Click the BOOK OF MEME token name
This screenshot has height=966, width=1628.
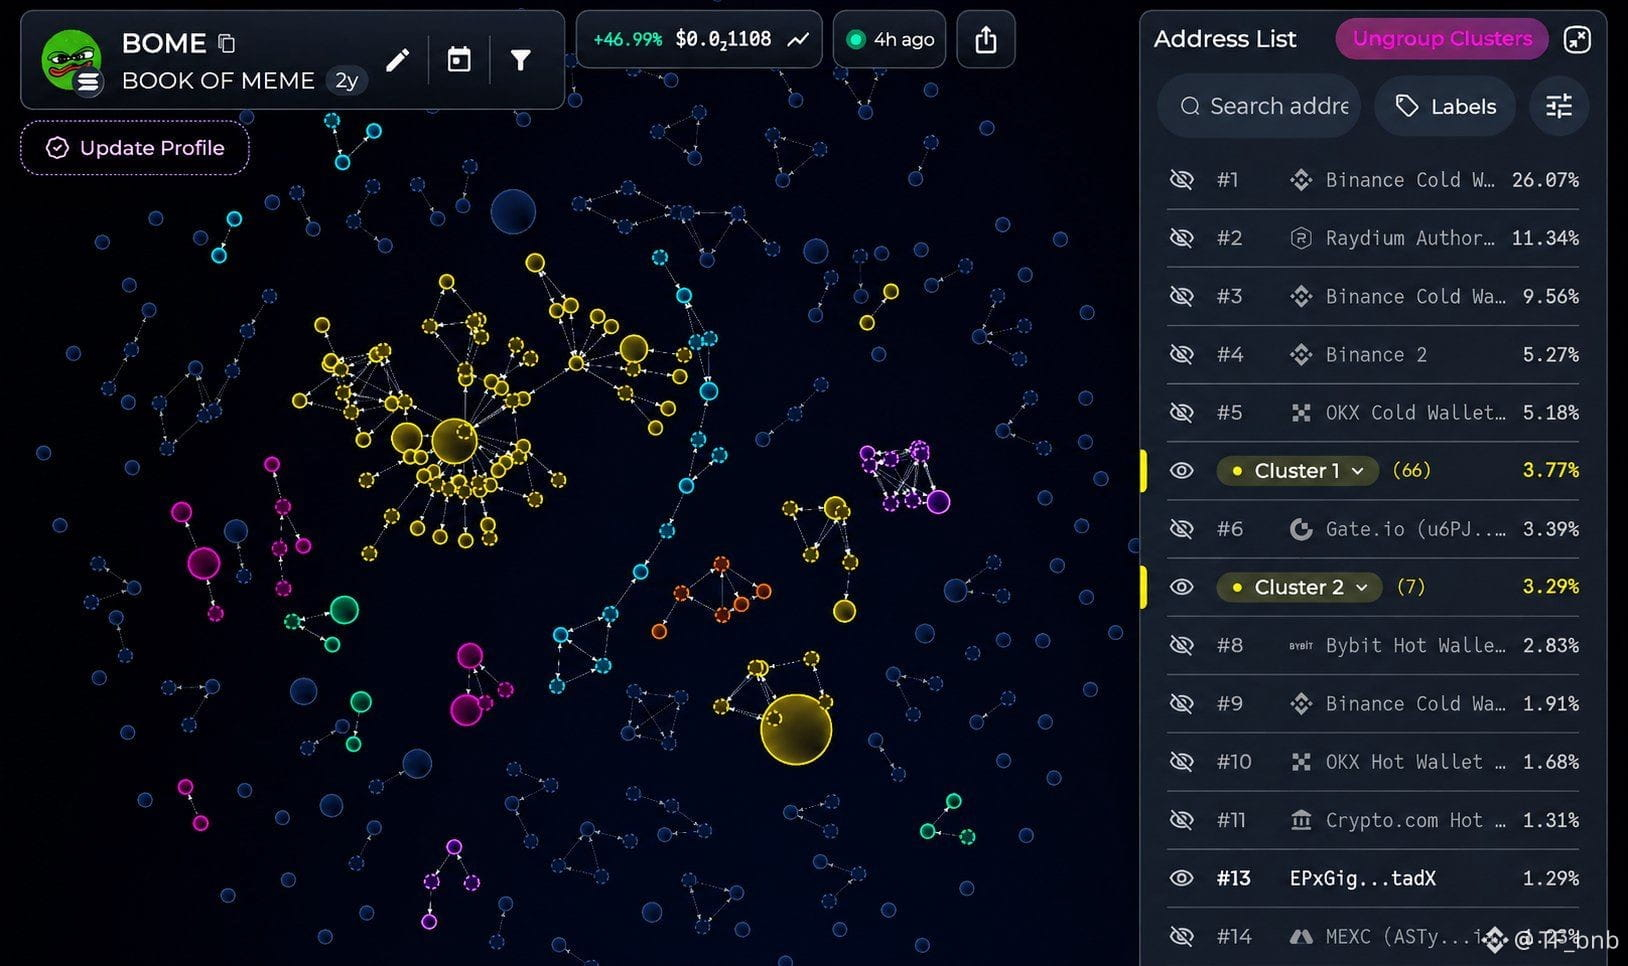coord(218,80)
